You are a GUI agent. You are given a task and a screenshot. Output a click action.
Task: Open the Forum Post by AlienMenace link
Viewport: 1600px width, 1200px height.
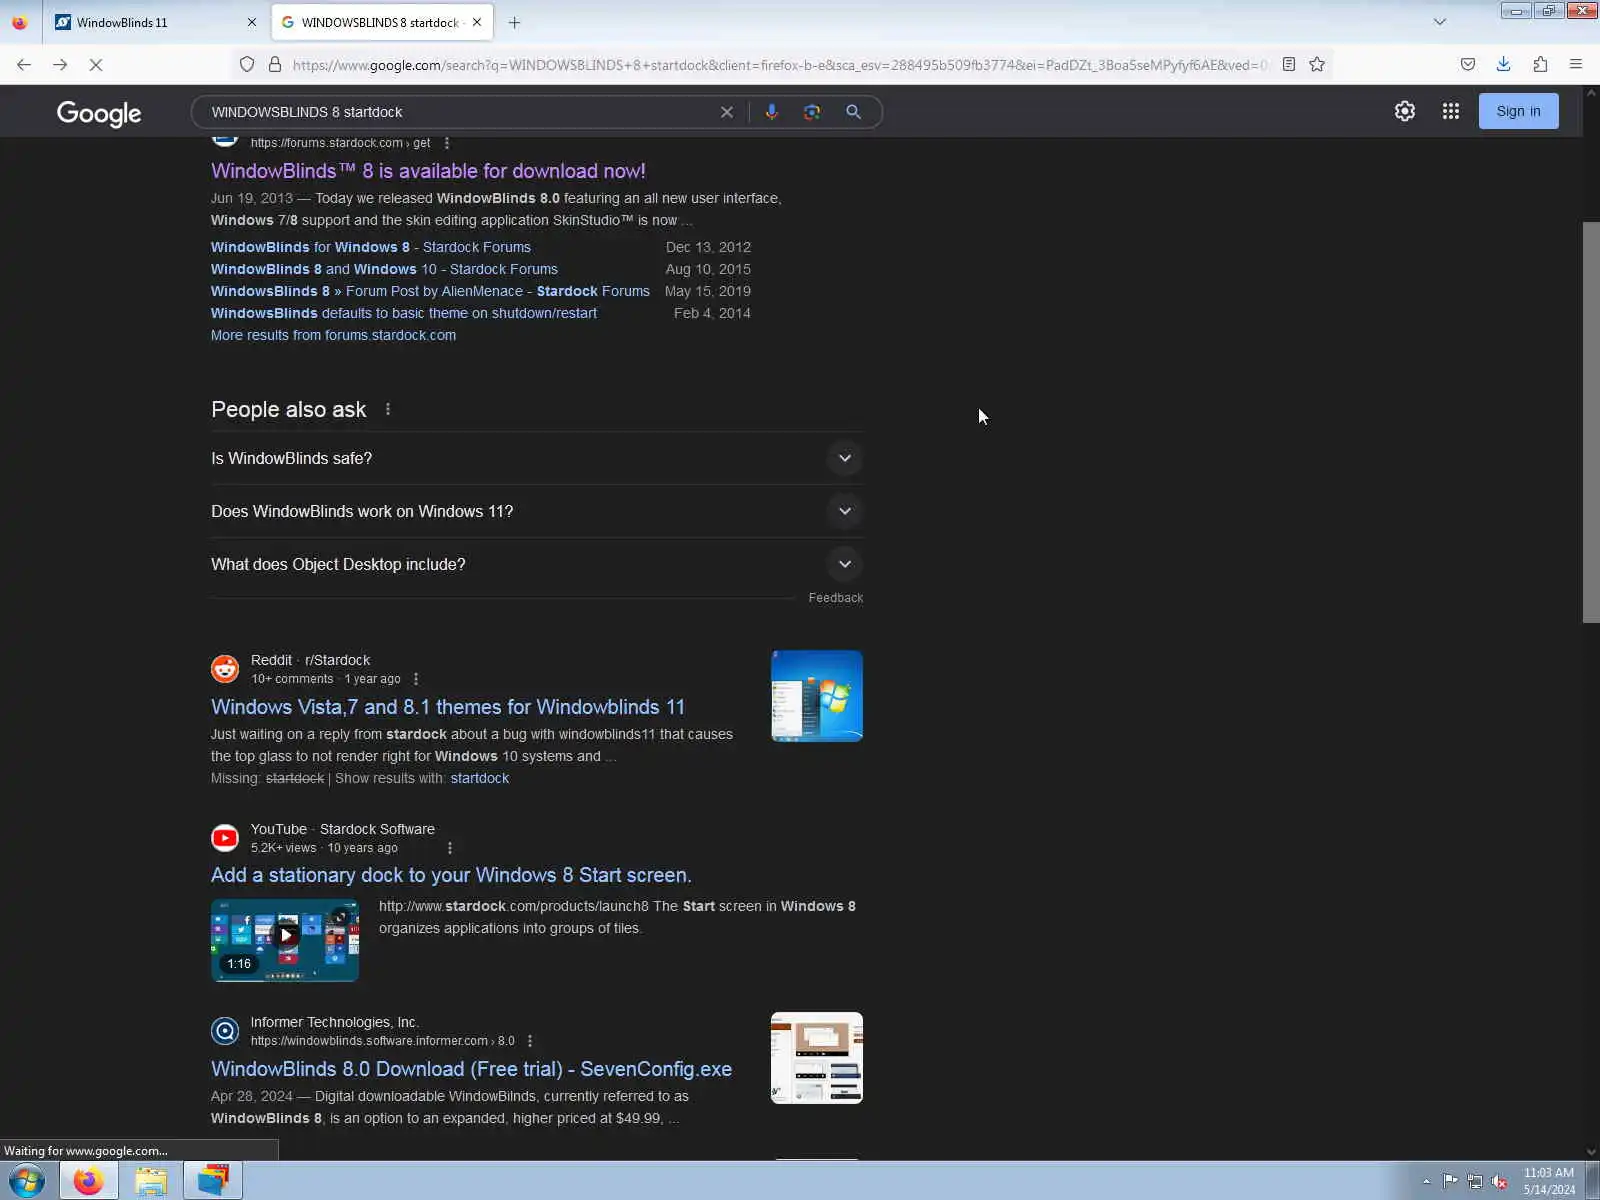pos(430,291)
